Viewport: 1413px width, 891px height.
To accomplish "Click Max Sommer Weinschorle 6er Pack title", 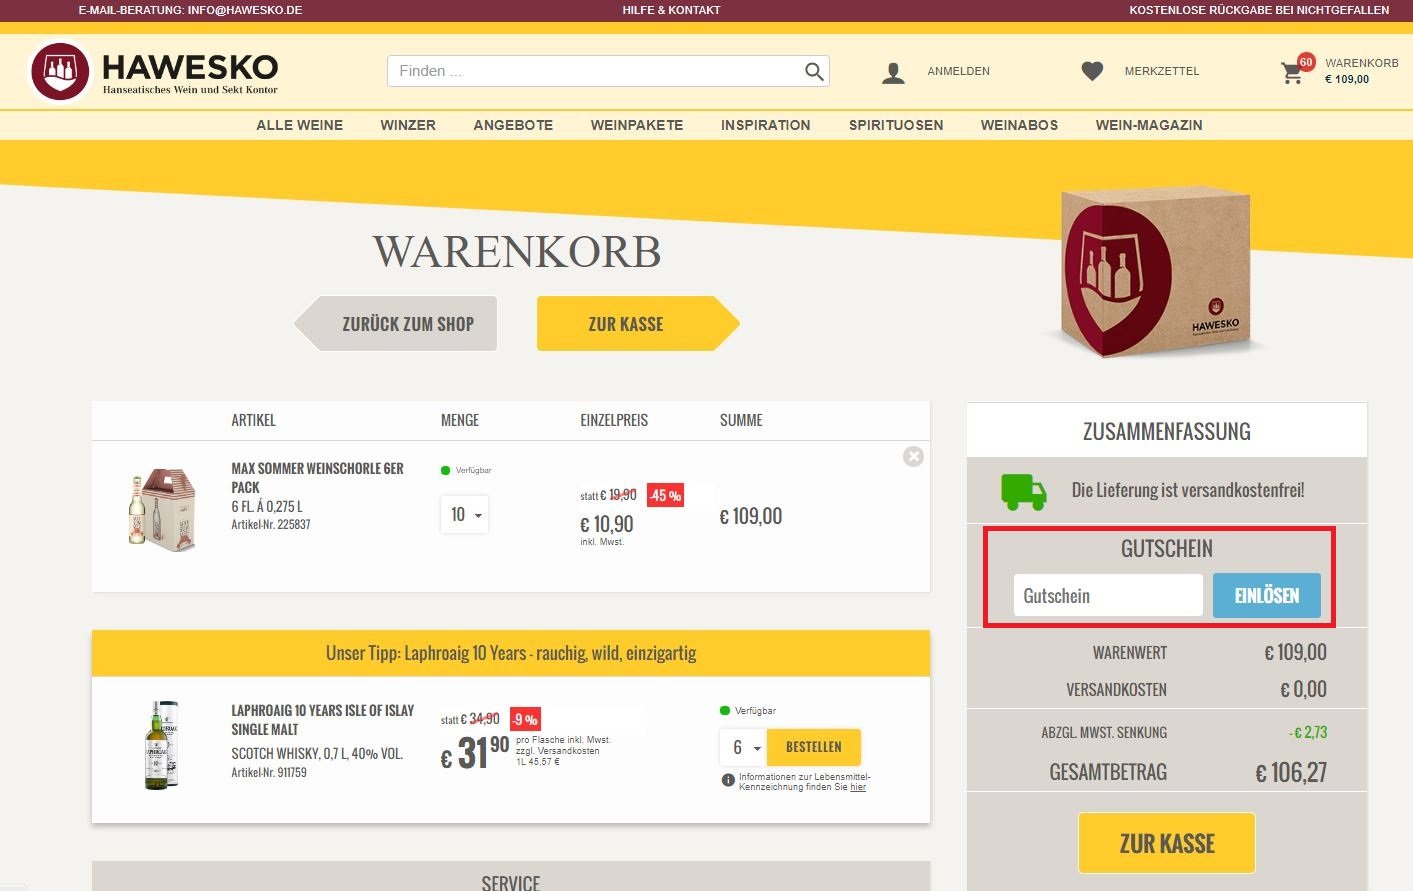I will [x=318, y=478].
